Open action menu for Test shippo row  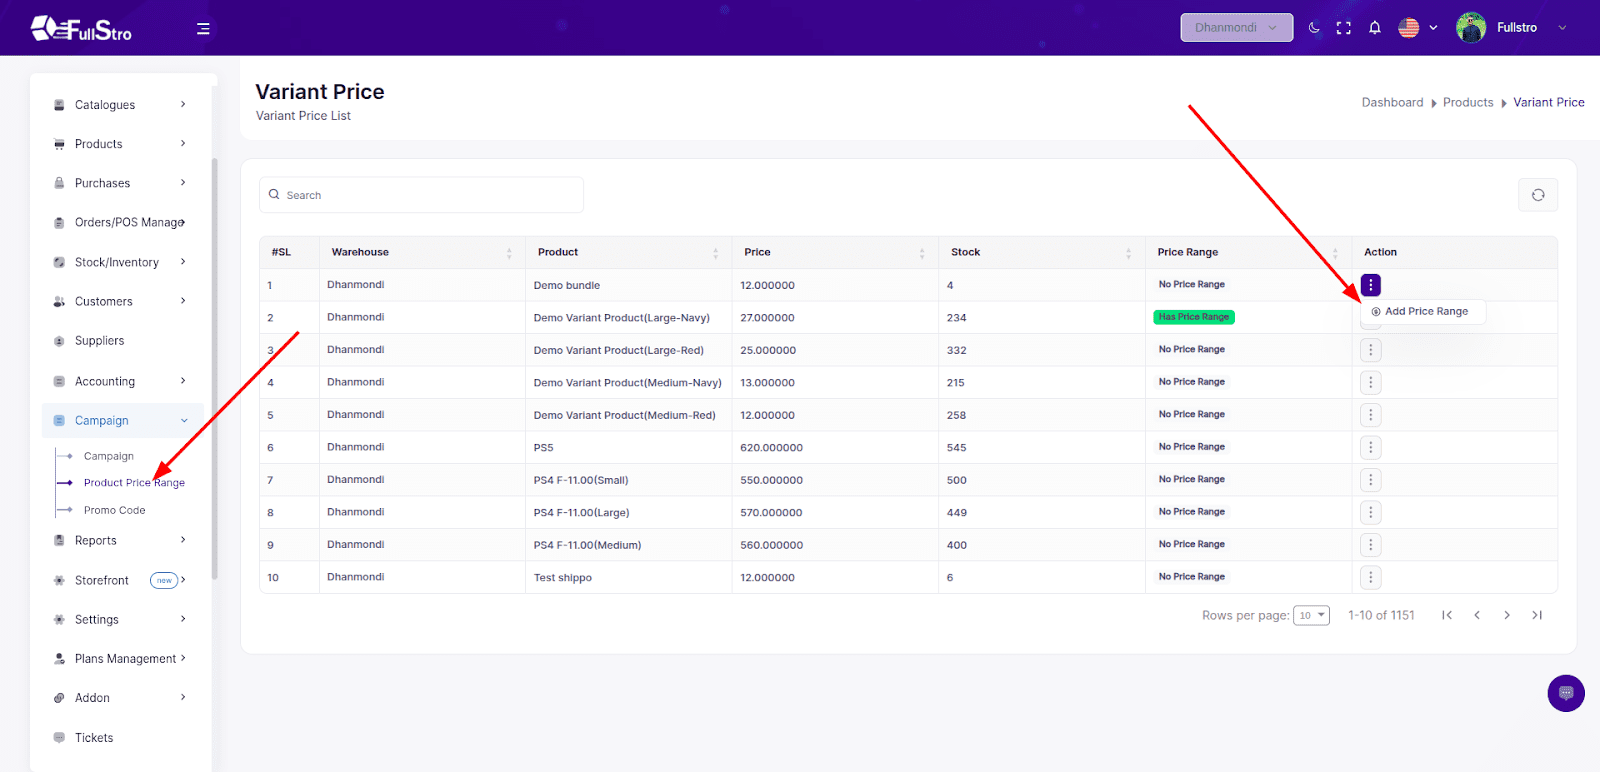point(1370,577)
